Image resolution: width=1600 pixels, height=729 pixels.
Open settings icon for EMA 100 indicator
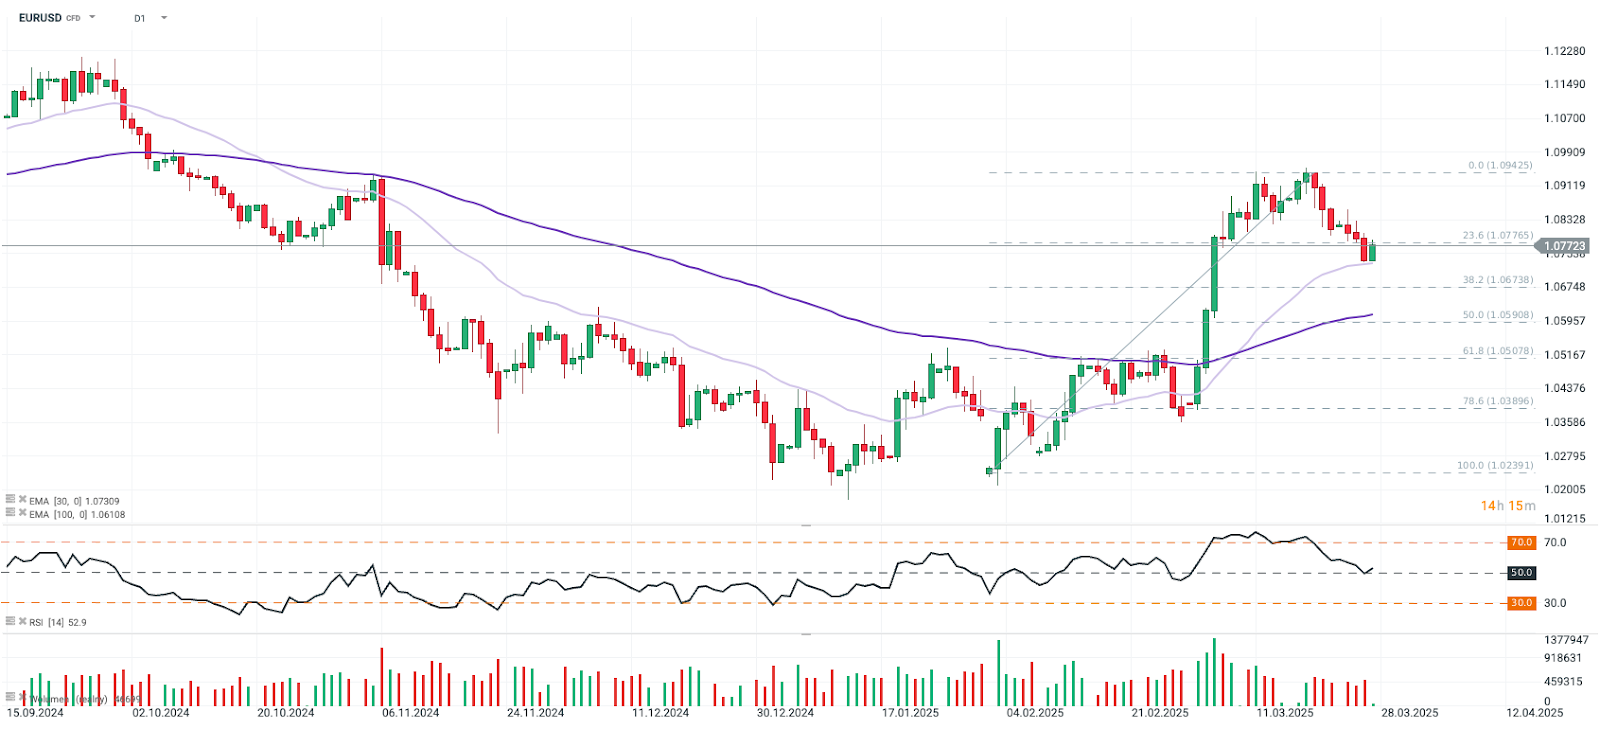click(10, 512)
